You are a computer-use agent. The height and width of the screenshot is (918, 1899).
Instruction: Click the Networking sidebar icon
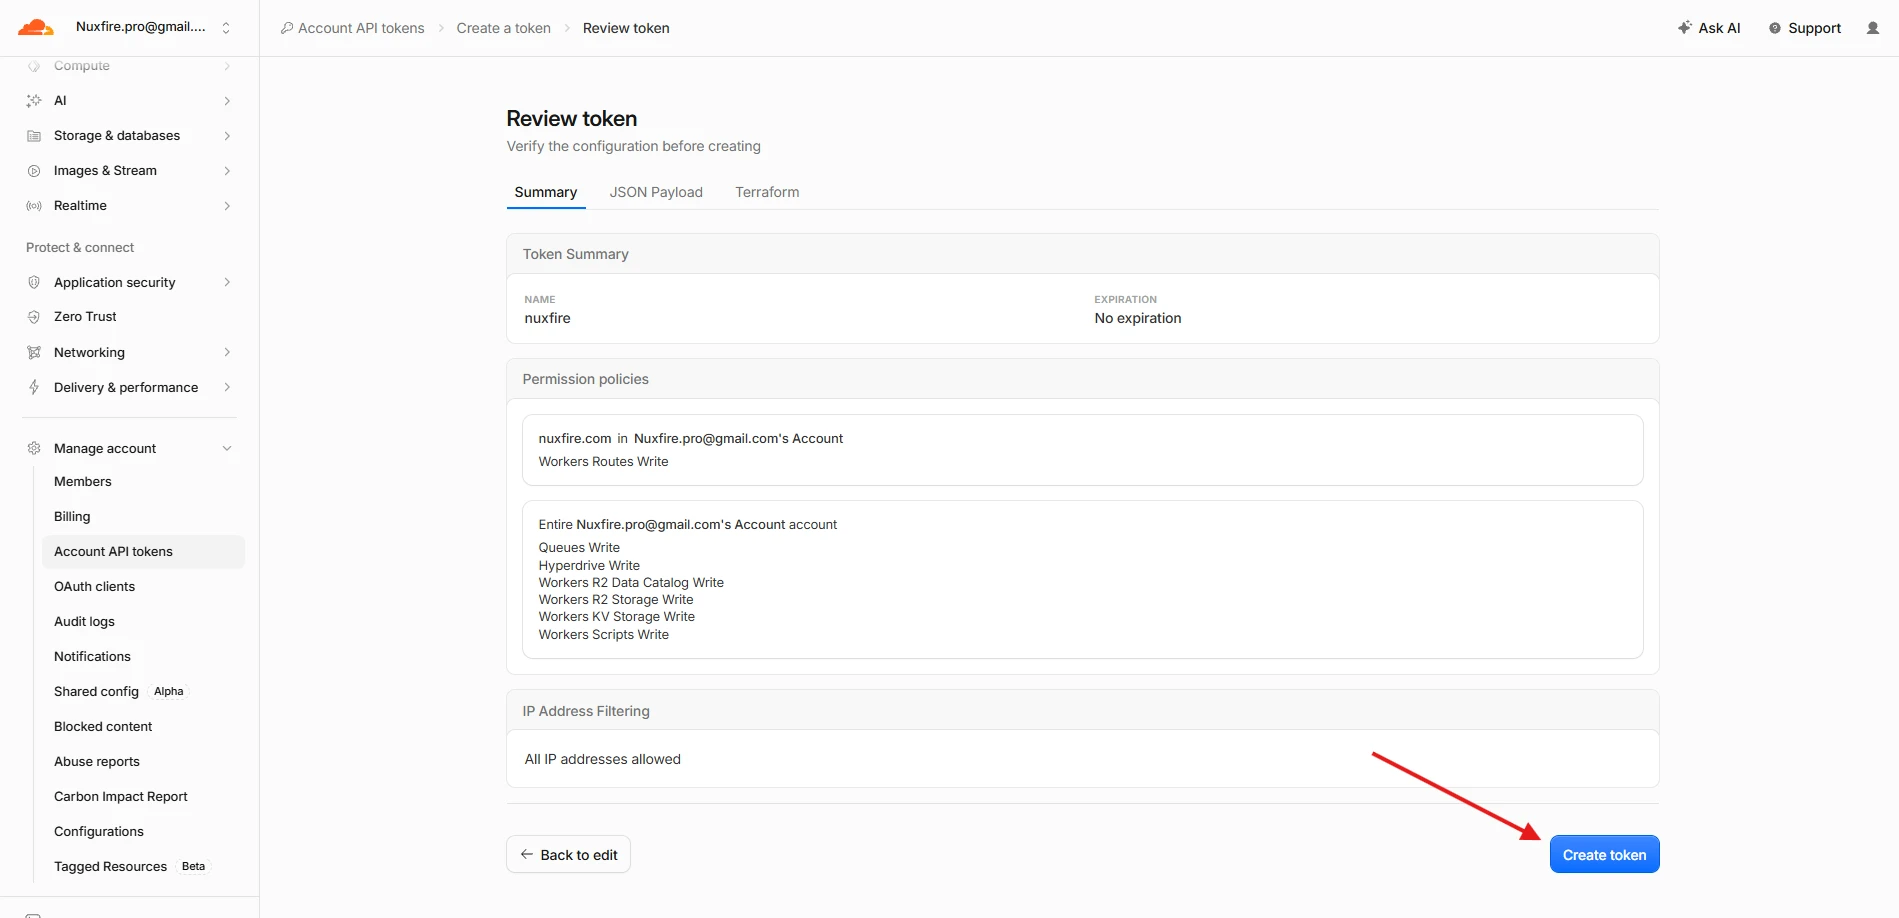(x=34, y=353)
